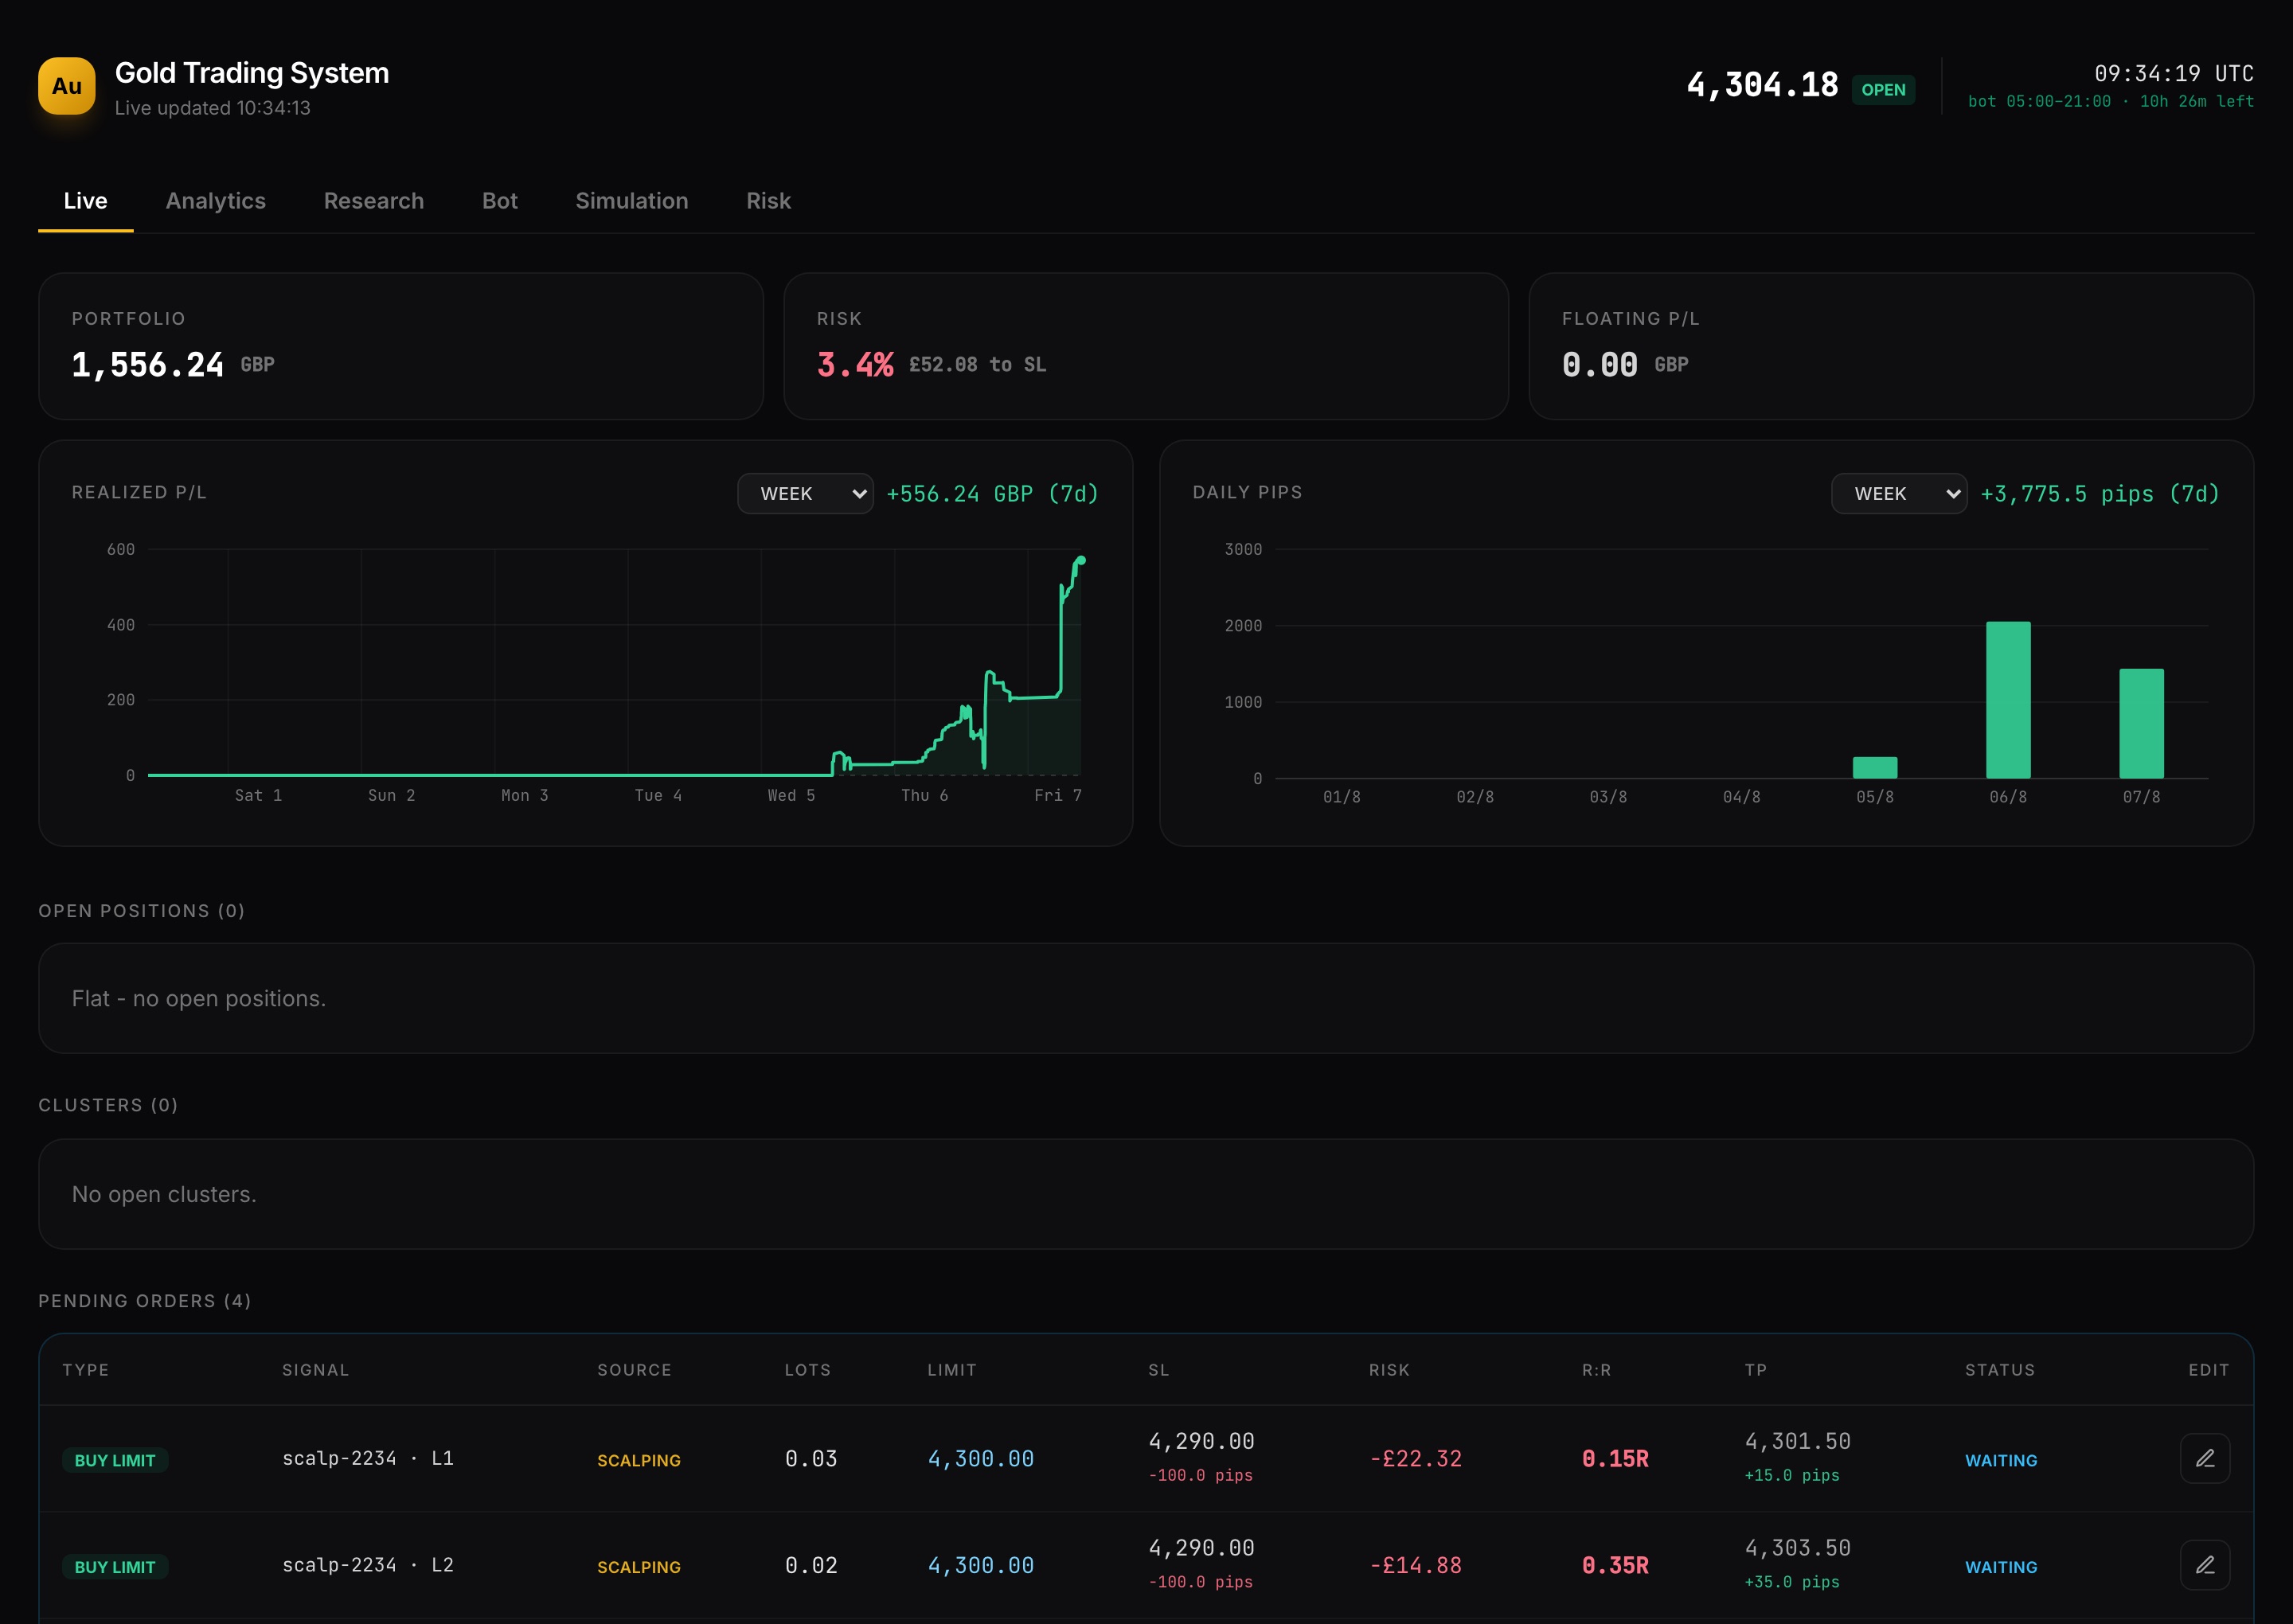Click the LOTS column header

tap(807, 1371)
